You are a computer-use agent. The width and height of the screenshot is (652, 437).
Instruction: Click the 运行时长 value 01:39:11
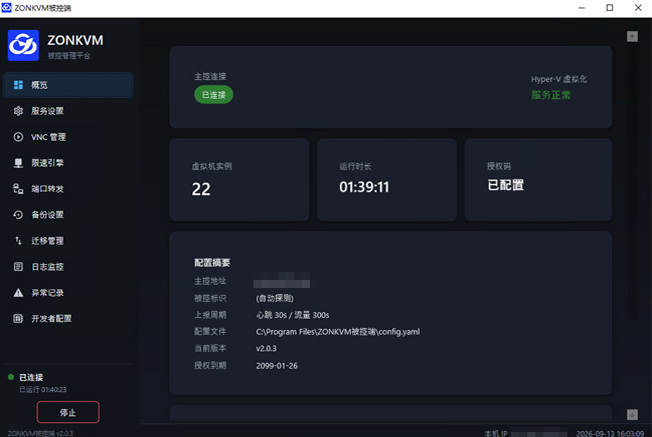[364, 187]
